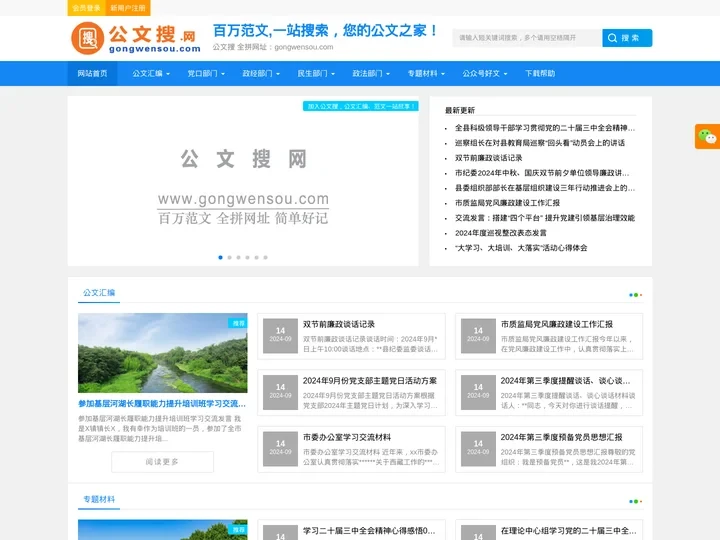The height and width of the screenshot is (540, 720).
Task: Click the cyan 加入公文搜 banner tag
Action: (x=360, y=106)
